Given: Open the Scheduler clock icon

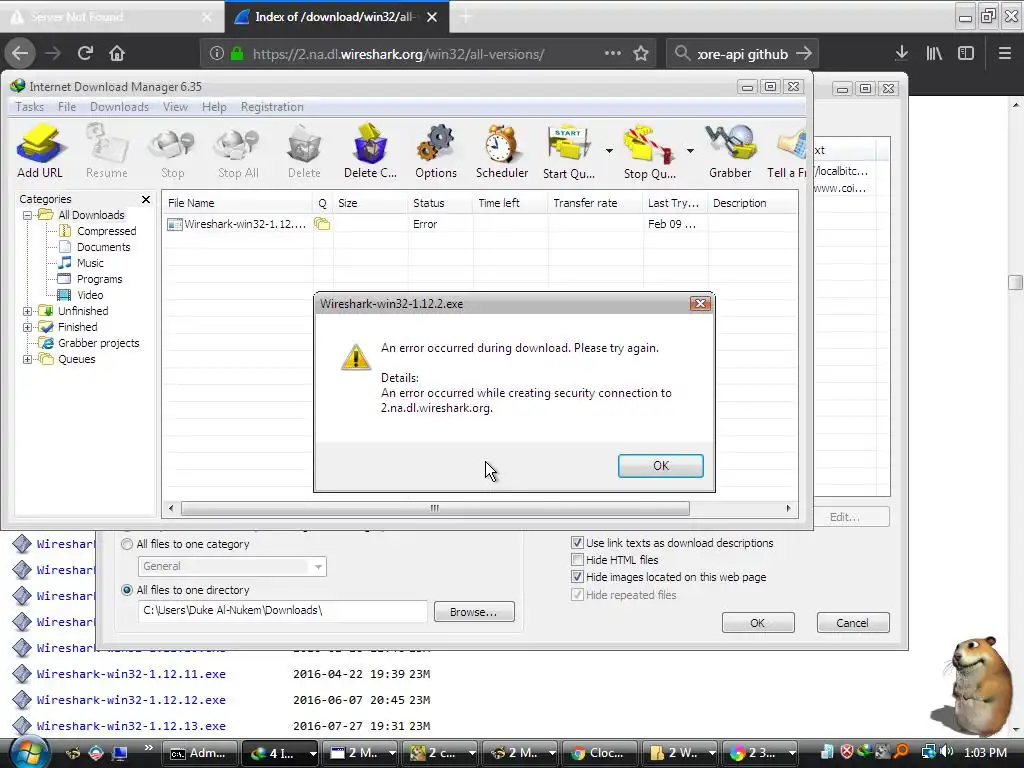Looking at the screenshot, I should [x=502, y=151].
